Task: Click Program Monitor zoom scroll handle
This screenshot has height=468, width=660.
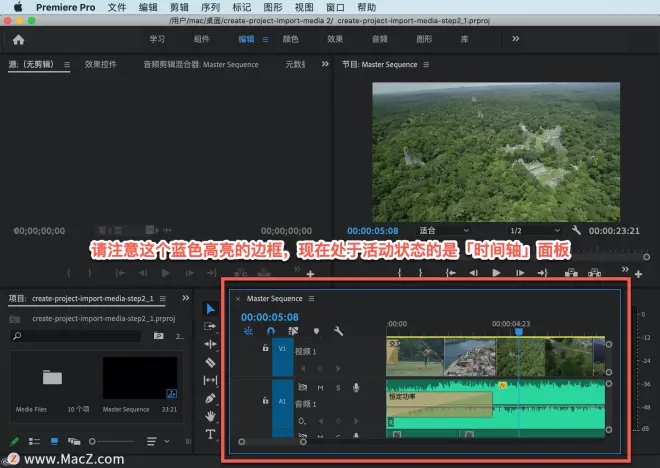Action: pyautogui.click(x=647, y=256)
